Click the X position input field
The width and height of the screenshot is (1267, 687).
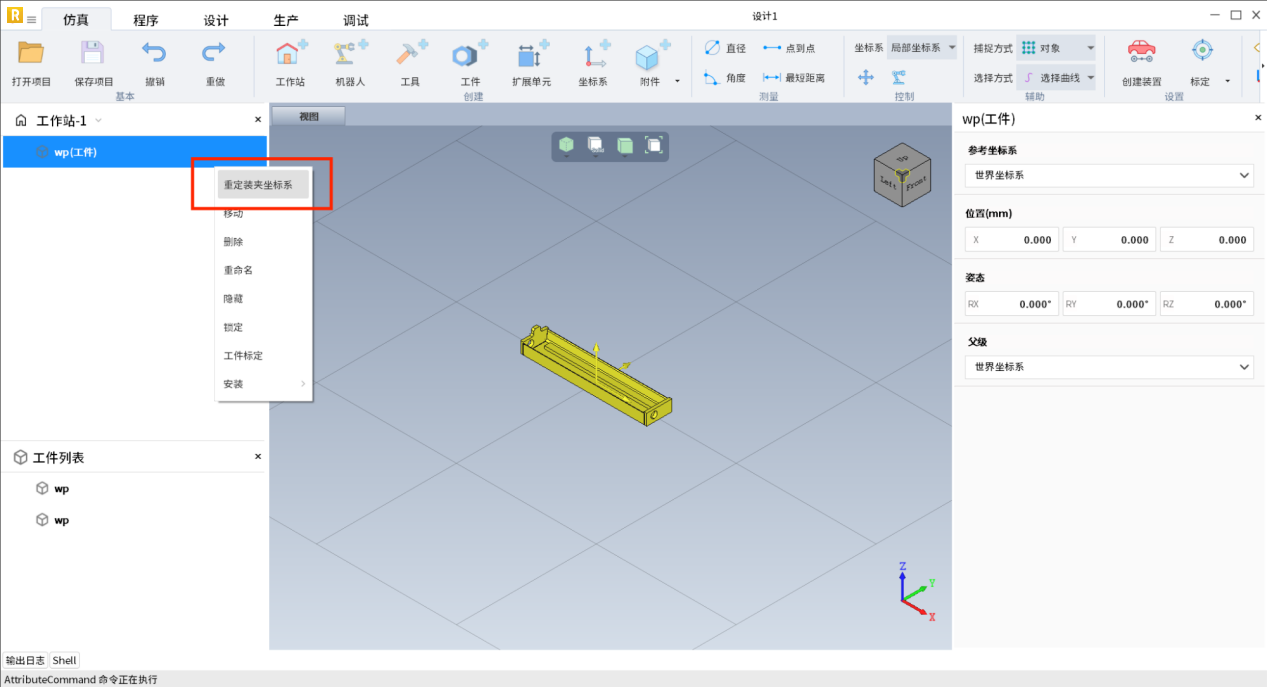[1010, 240]
